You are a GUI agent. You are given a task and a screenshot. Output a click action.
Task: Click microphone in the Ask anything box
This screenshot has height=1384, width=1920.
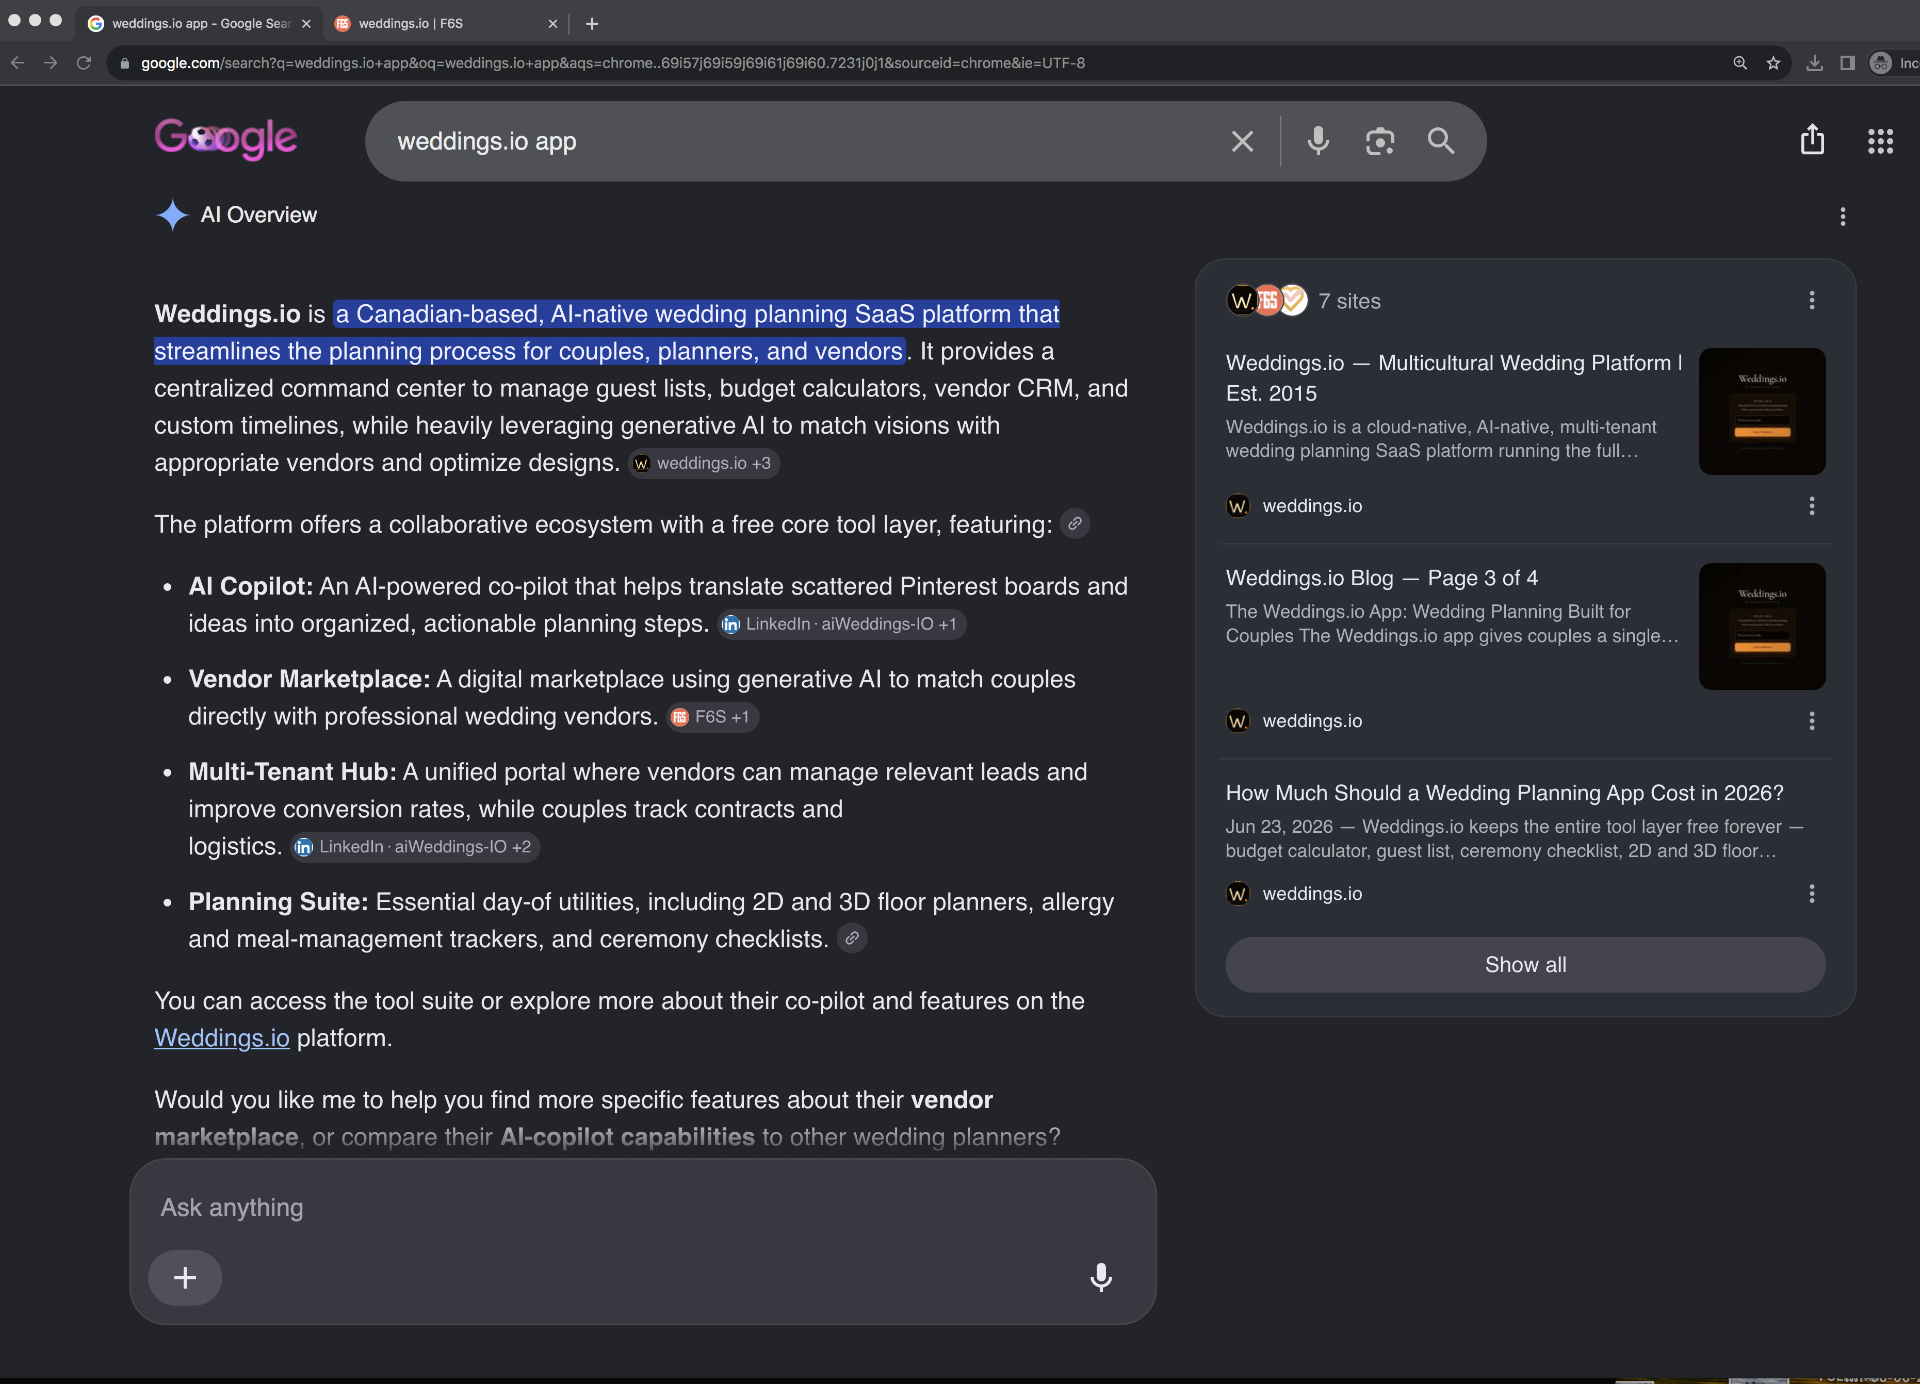pyautogui.click(x=1101, y=1278)
